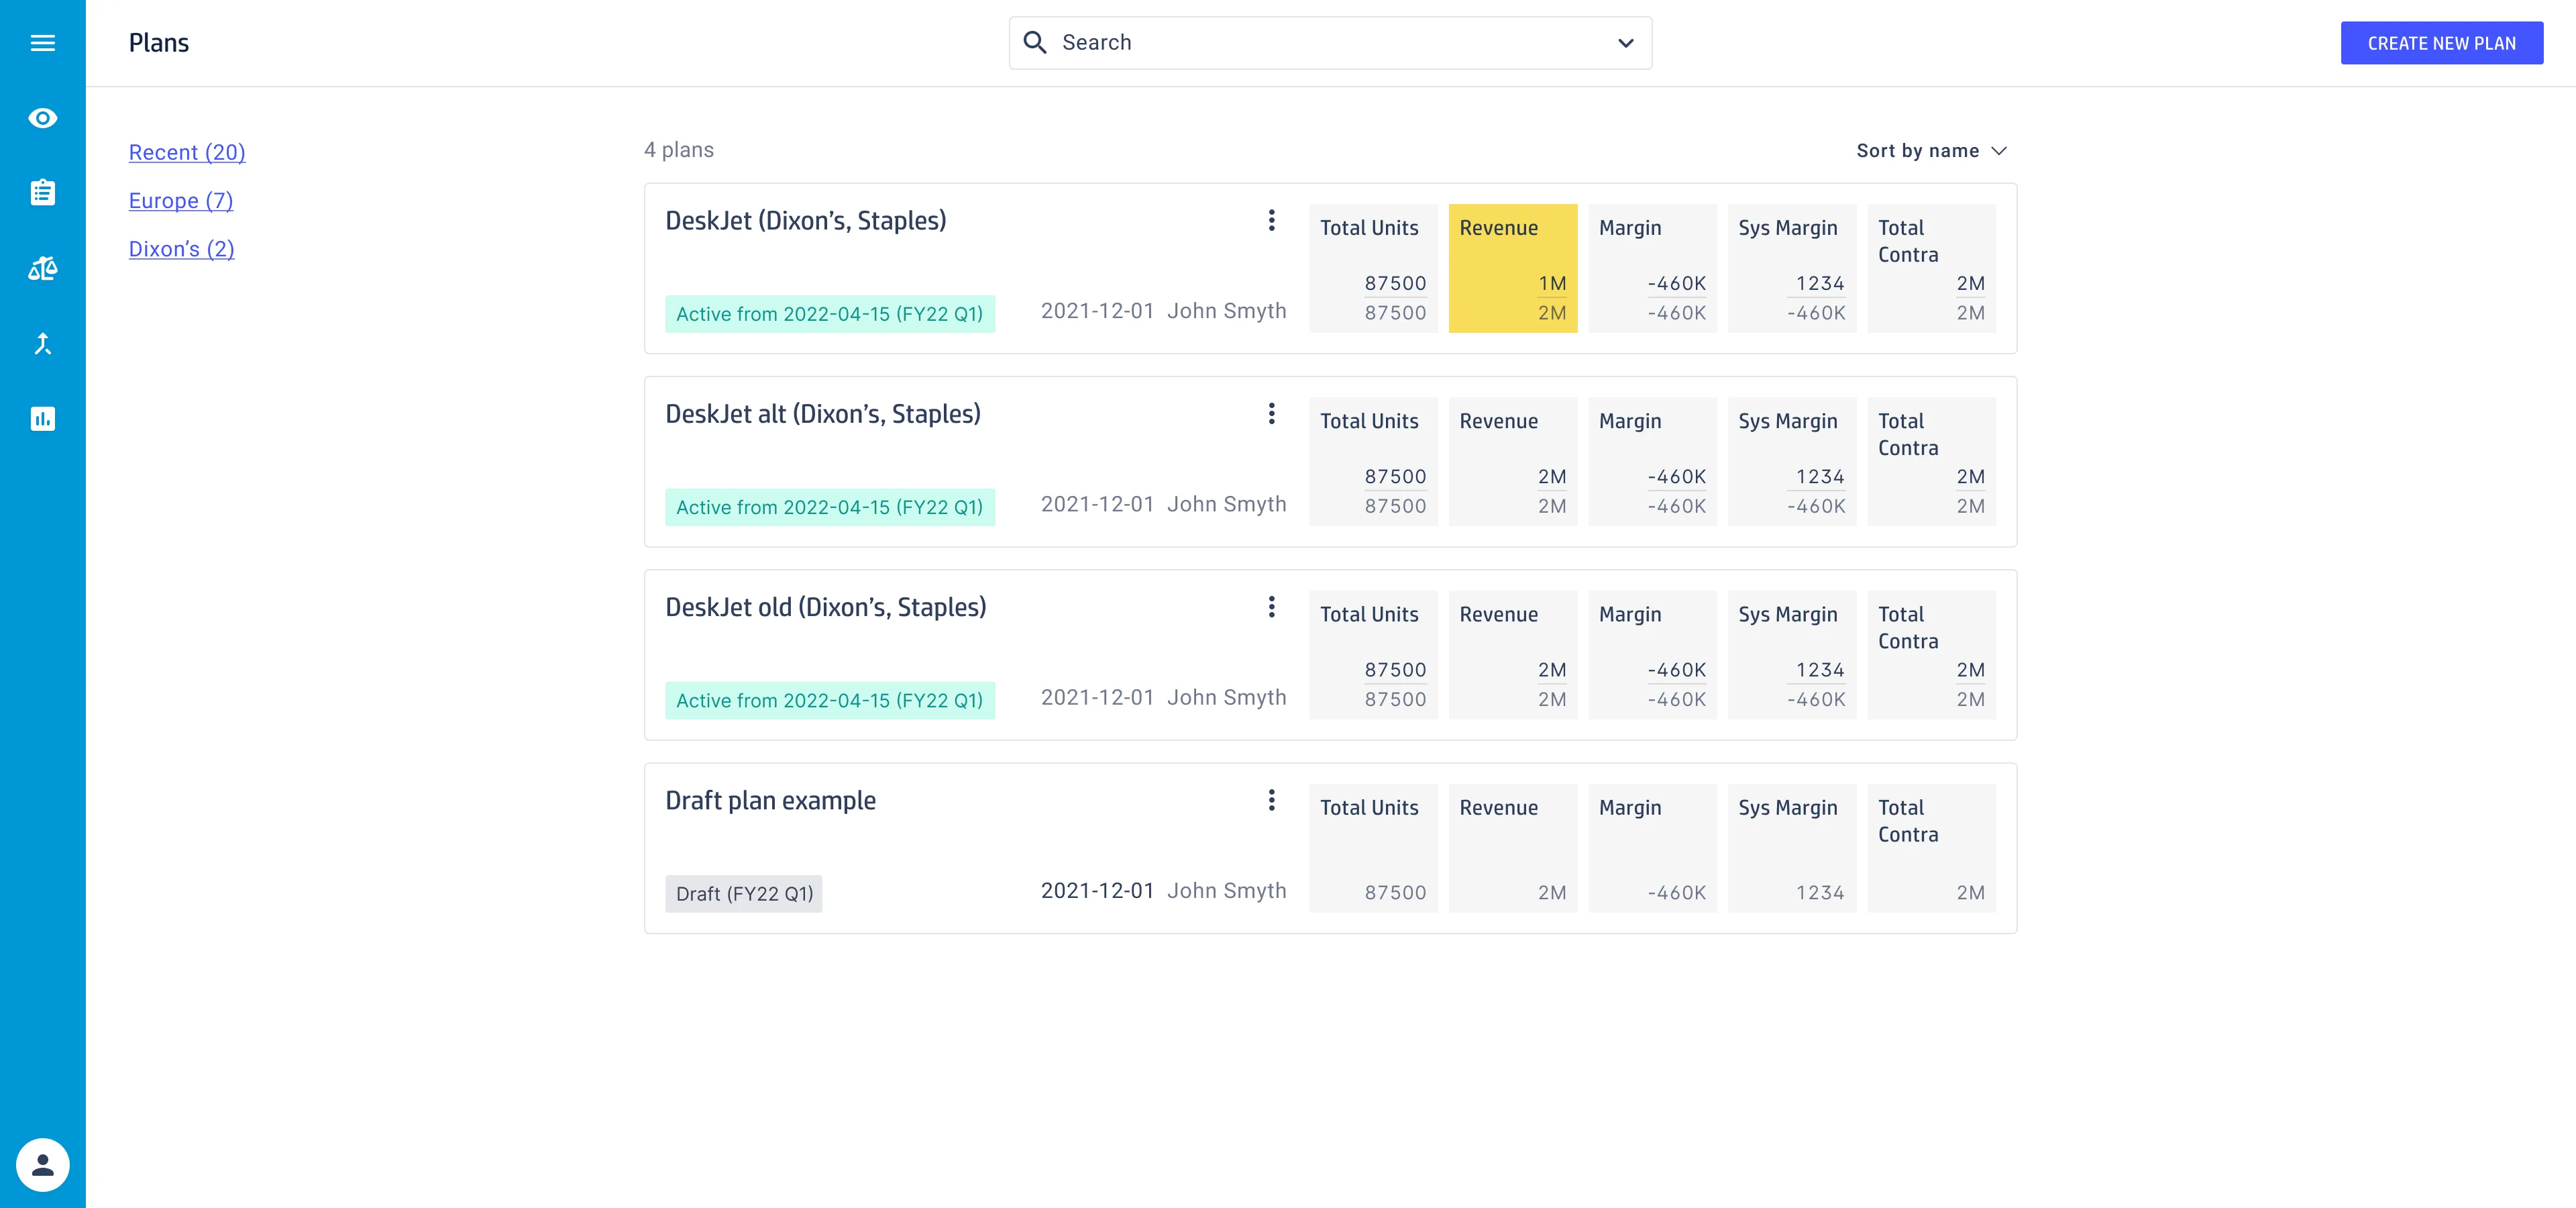The image size is (2576, 1208).
Task: Click the yellow highlighted Revenue tile
Action: [x=1512, y=268]
